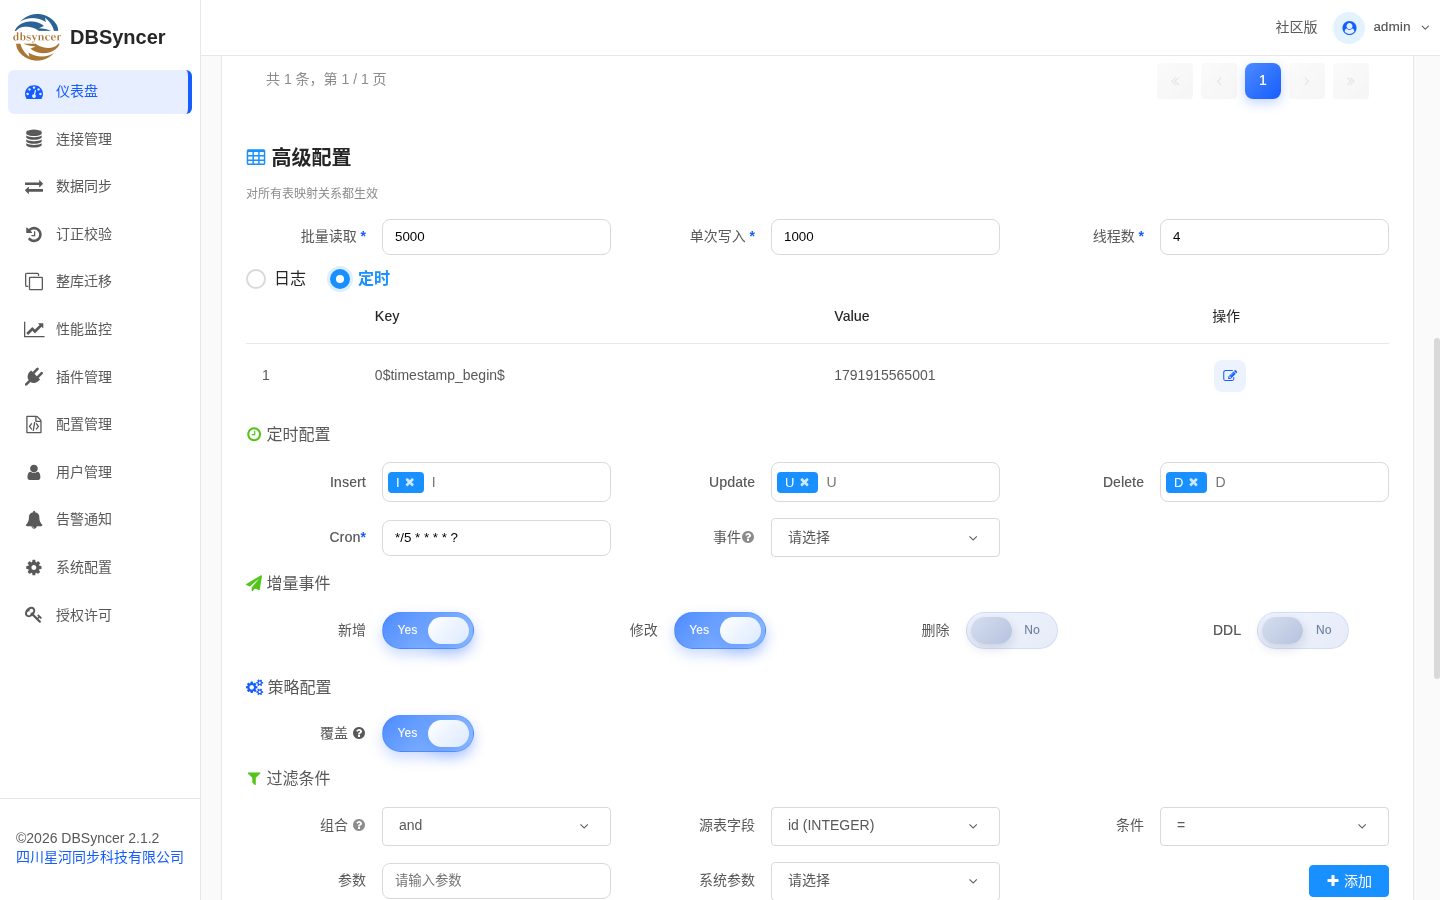Enable the DDL switch
The height and width of the screenshot is (900, 1440).
coord(1303,630)
